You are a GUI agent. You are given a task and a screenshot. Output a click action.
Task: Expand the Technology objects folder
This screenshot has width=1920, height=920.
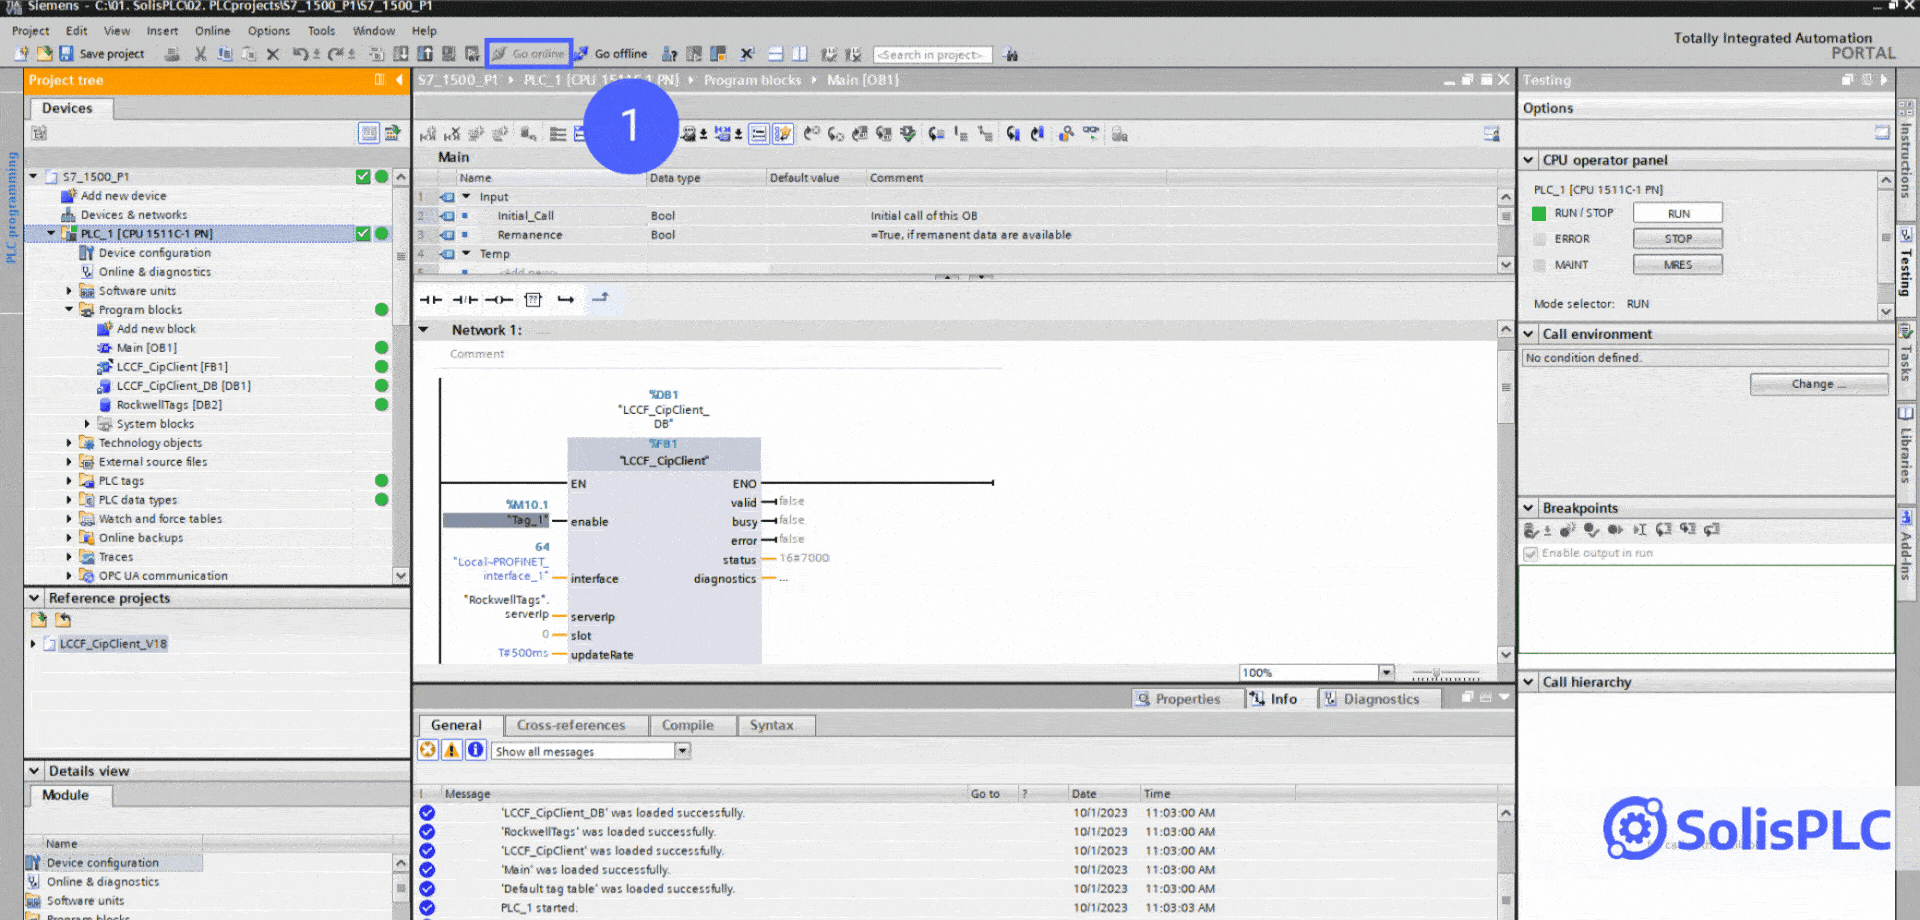[68, 442]
